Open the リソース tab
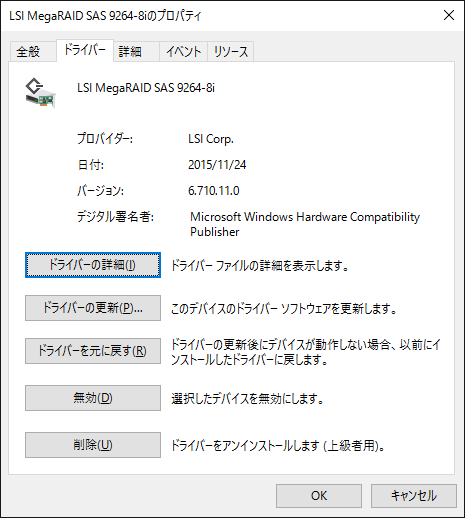The width and height of the screenshot is (465, 518). [x=231, y=52]
